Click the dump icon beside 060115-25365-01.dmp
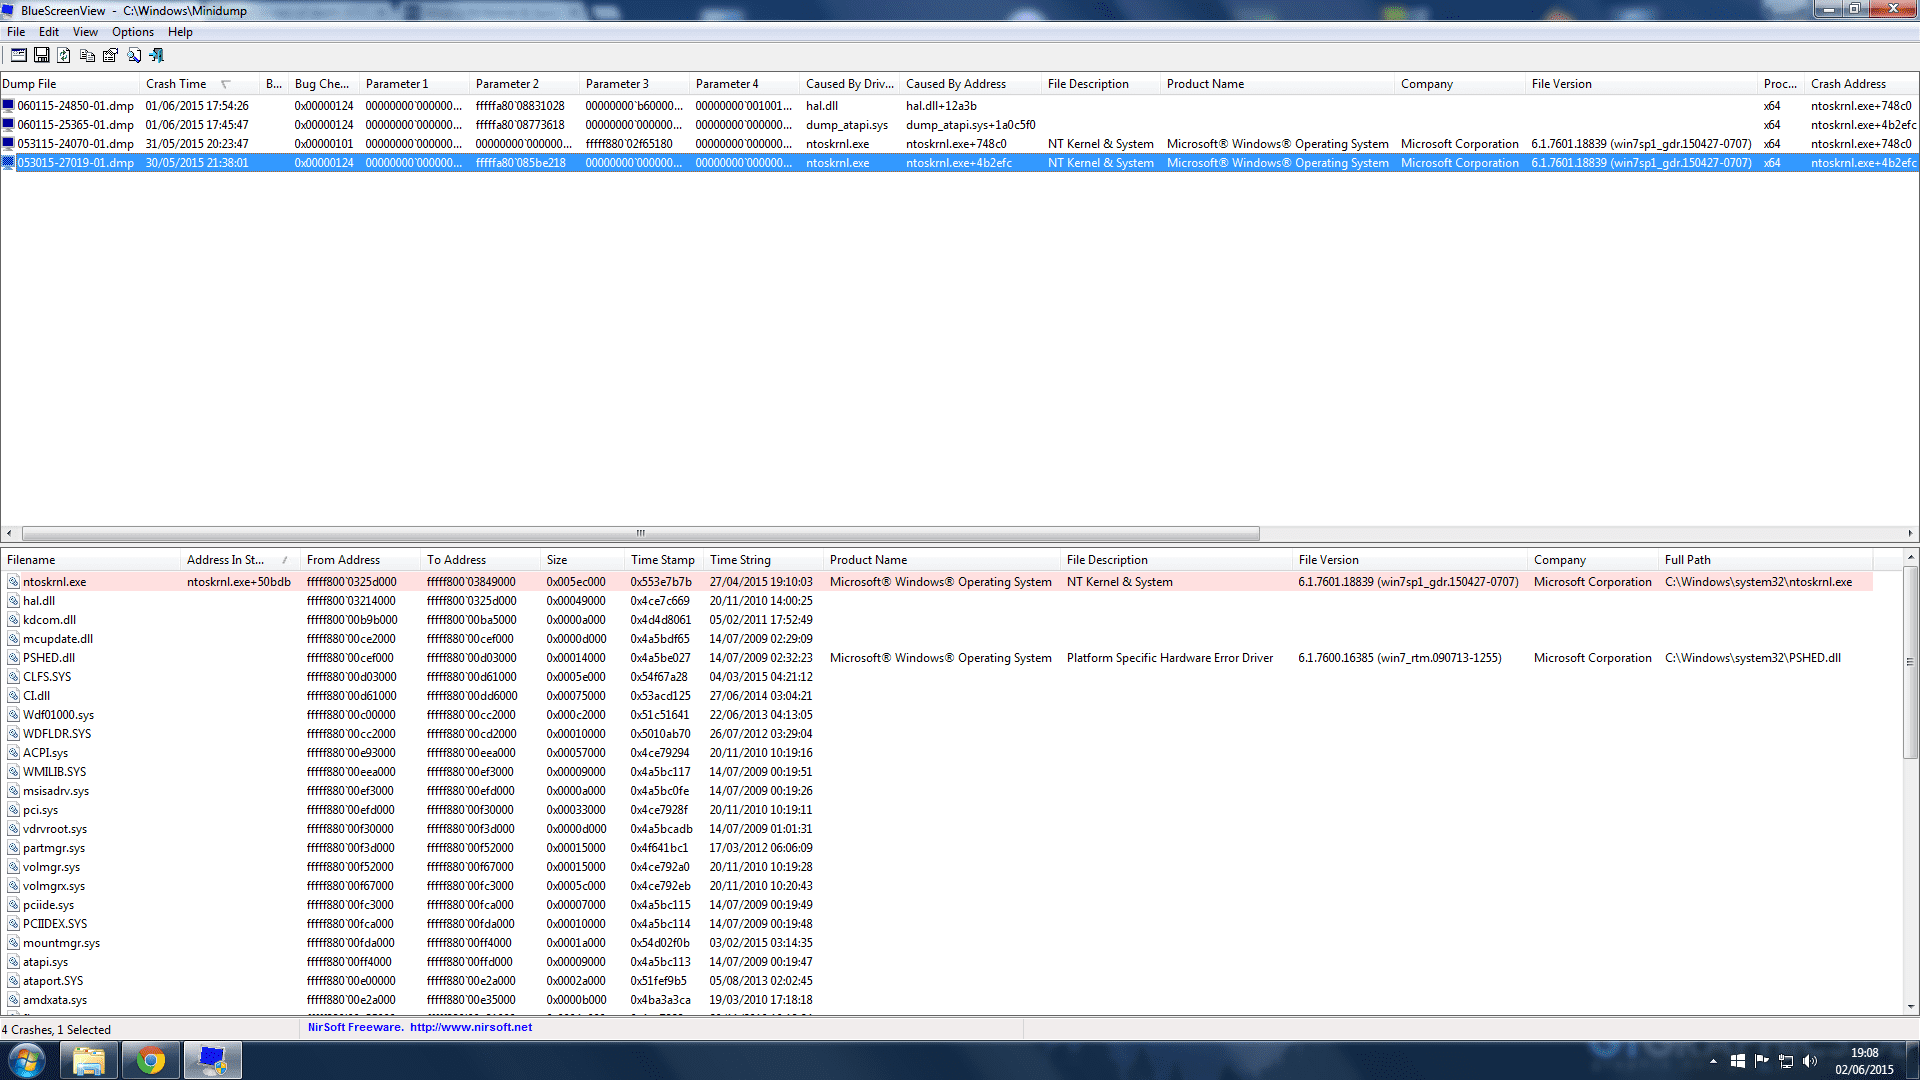 [x=9, y=125]
